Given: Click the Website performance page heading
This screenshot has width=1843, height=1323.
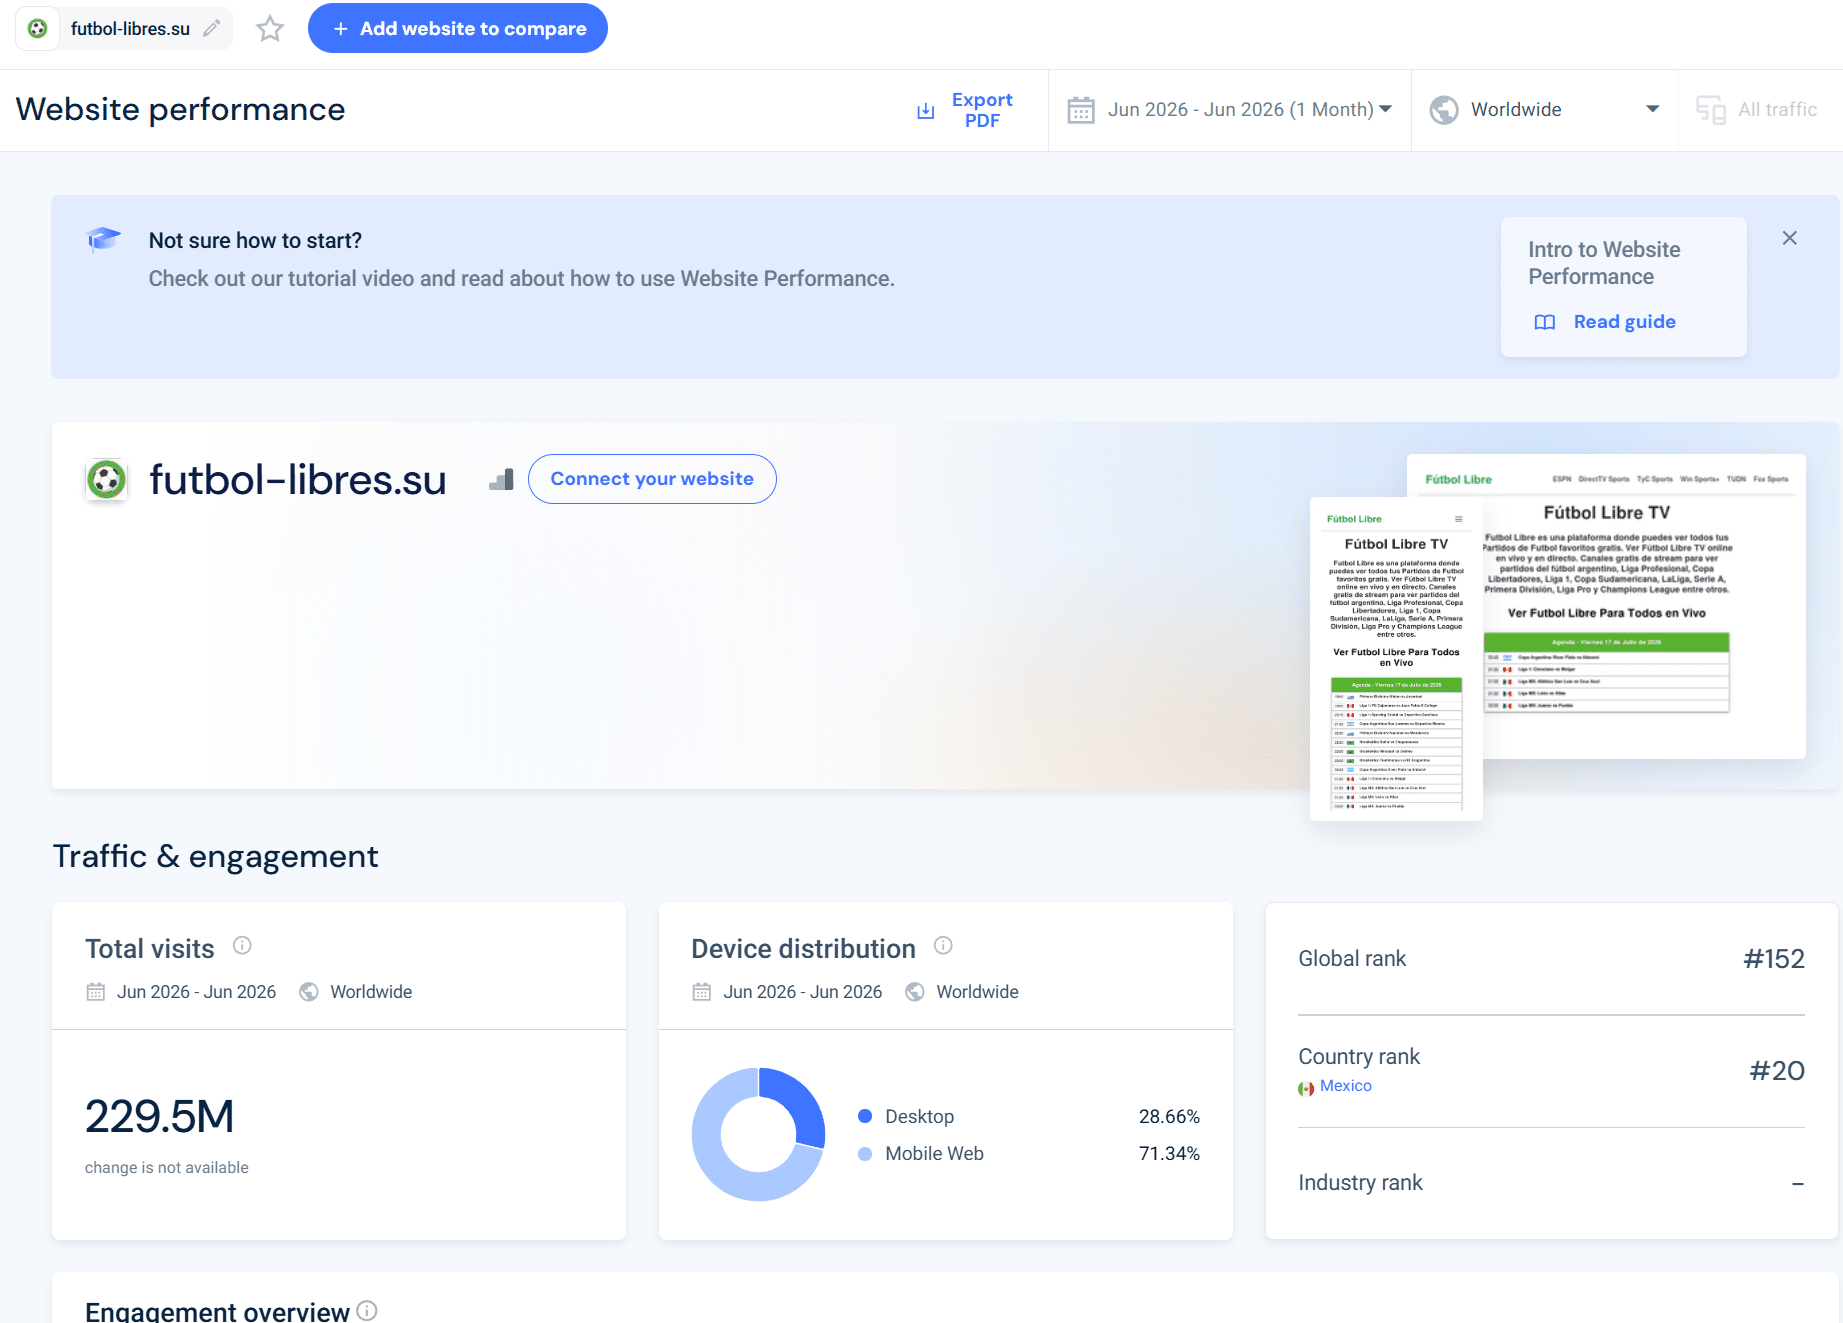Looking at the screenshot, I should click(x=181, y=109).
